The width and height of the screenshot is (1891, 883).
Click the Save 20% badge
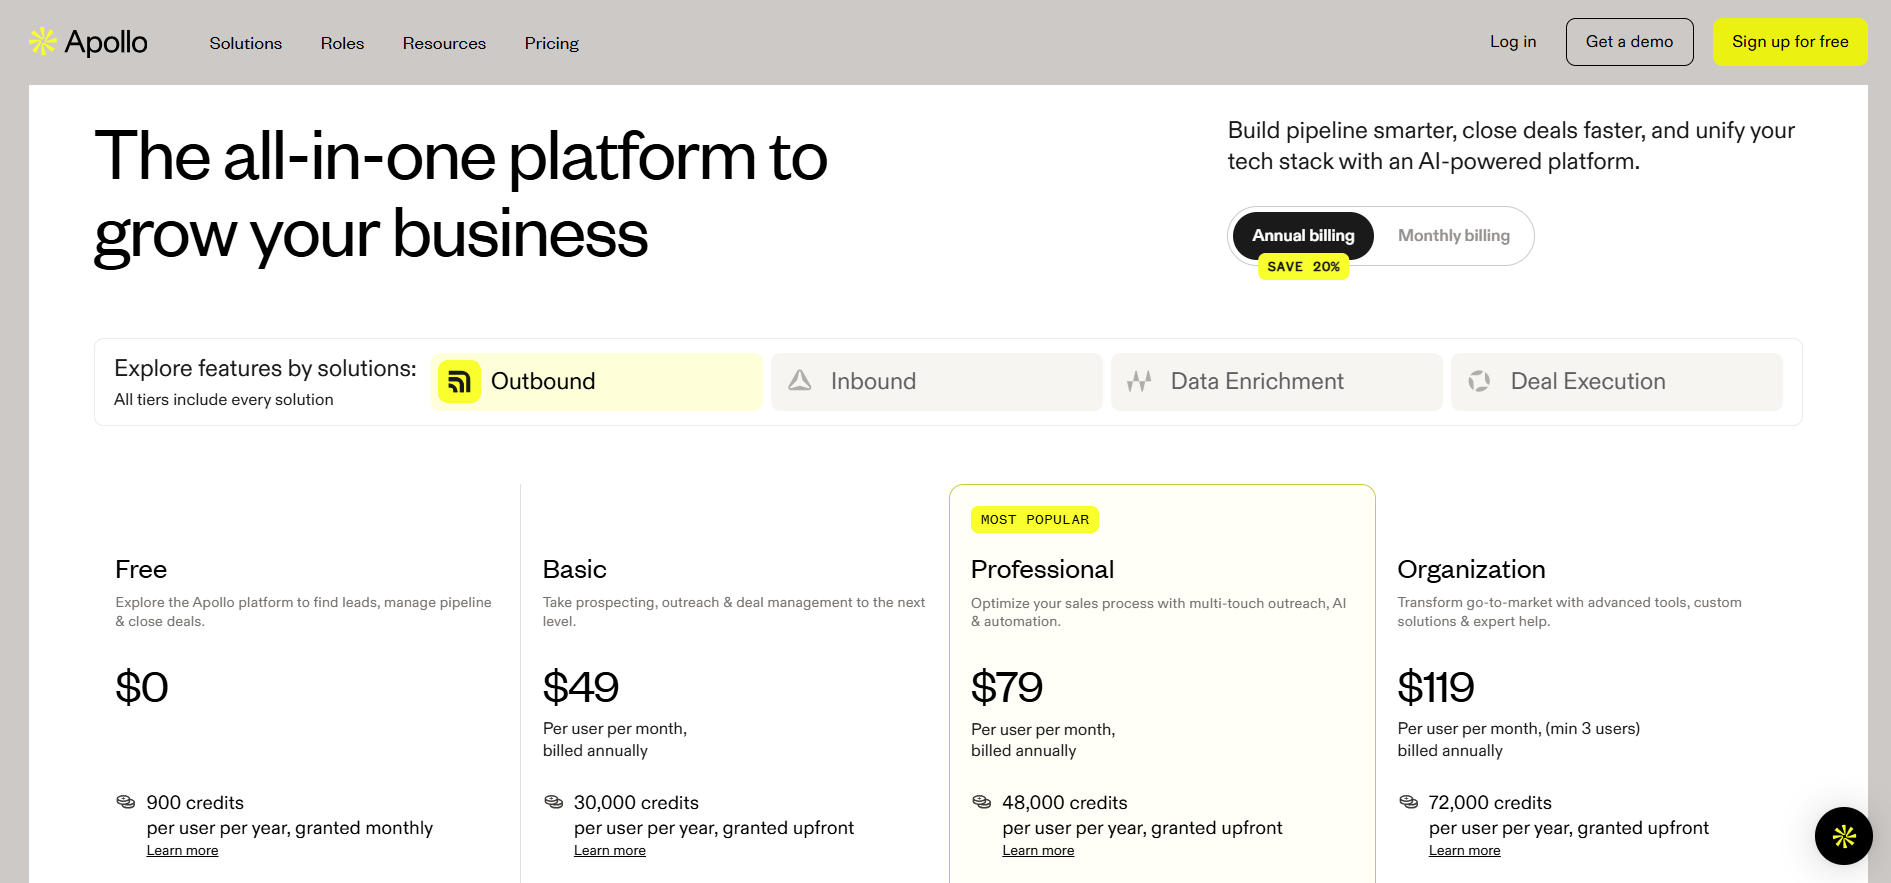click(x=1303, y=267)
